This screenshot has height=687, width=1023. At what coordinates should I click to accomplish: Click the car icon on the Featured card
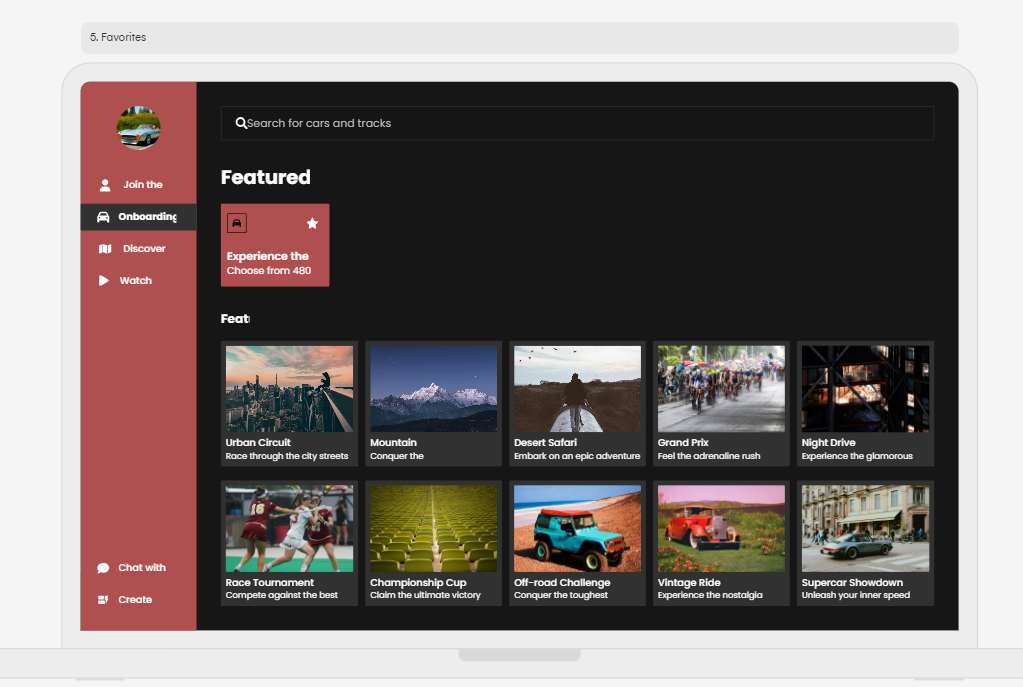pos(237,223)
